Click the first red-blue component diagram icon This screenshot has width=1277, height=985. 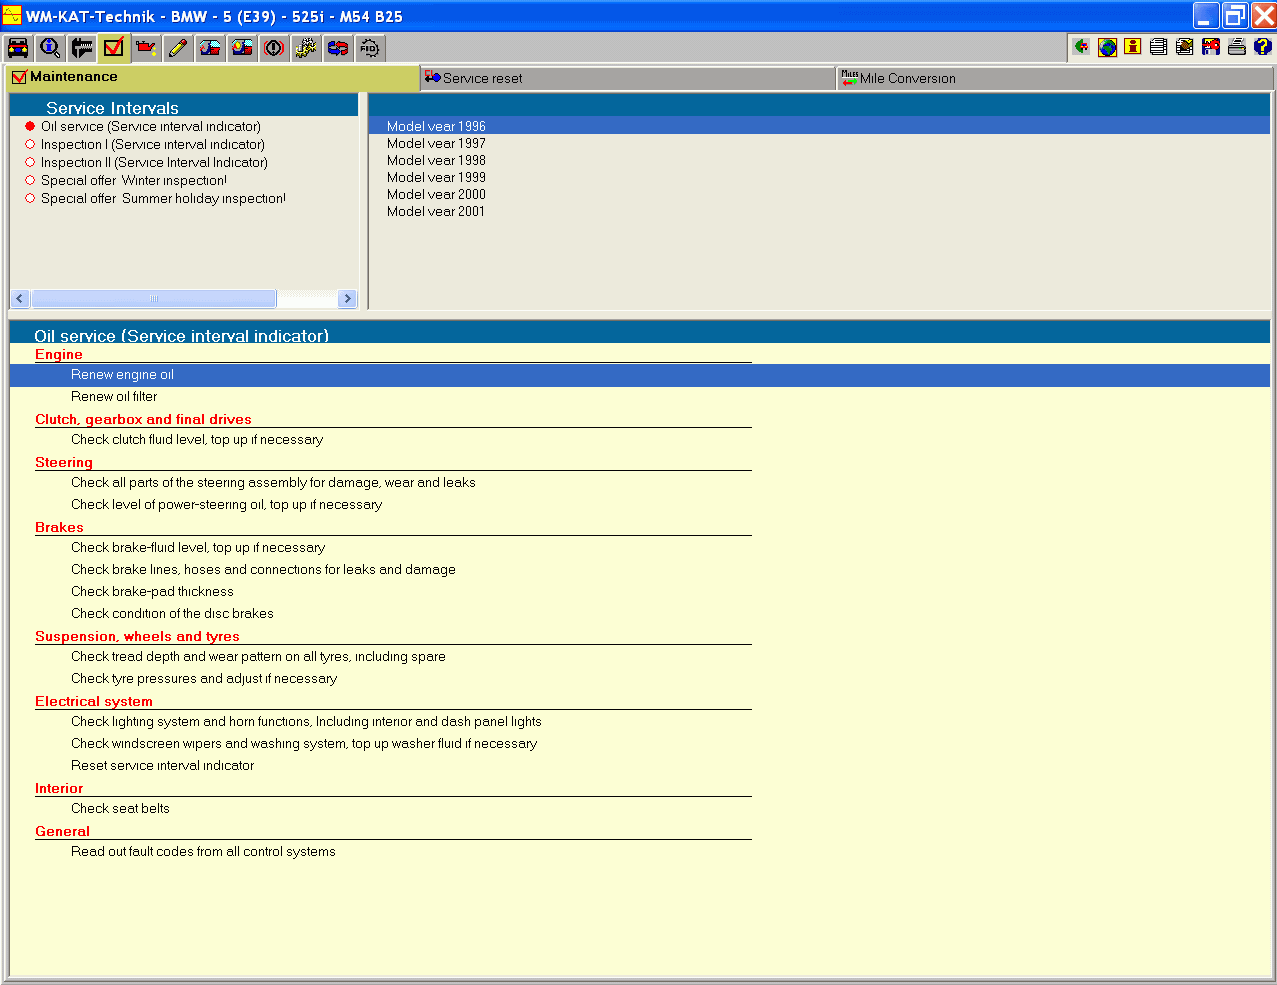point(210,48)
